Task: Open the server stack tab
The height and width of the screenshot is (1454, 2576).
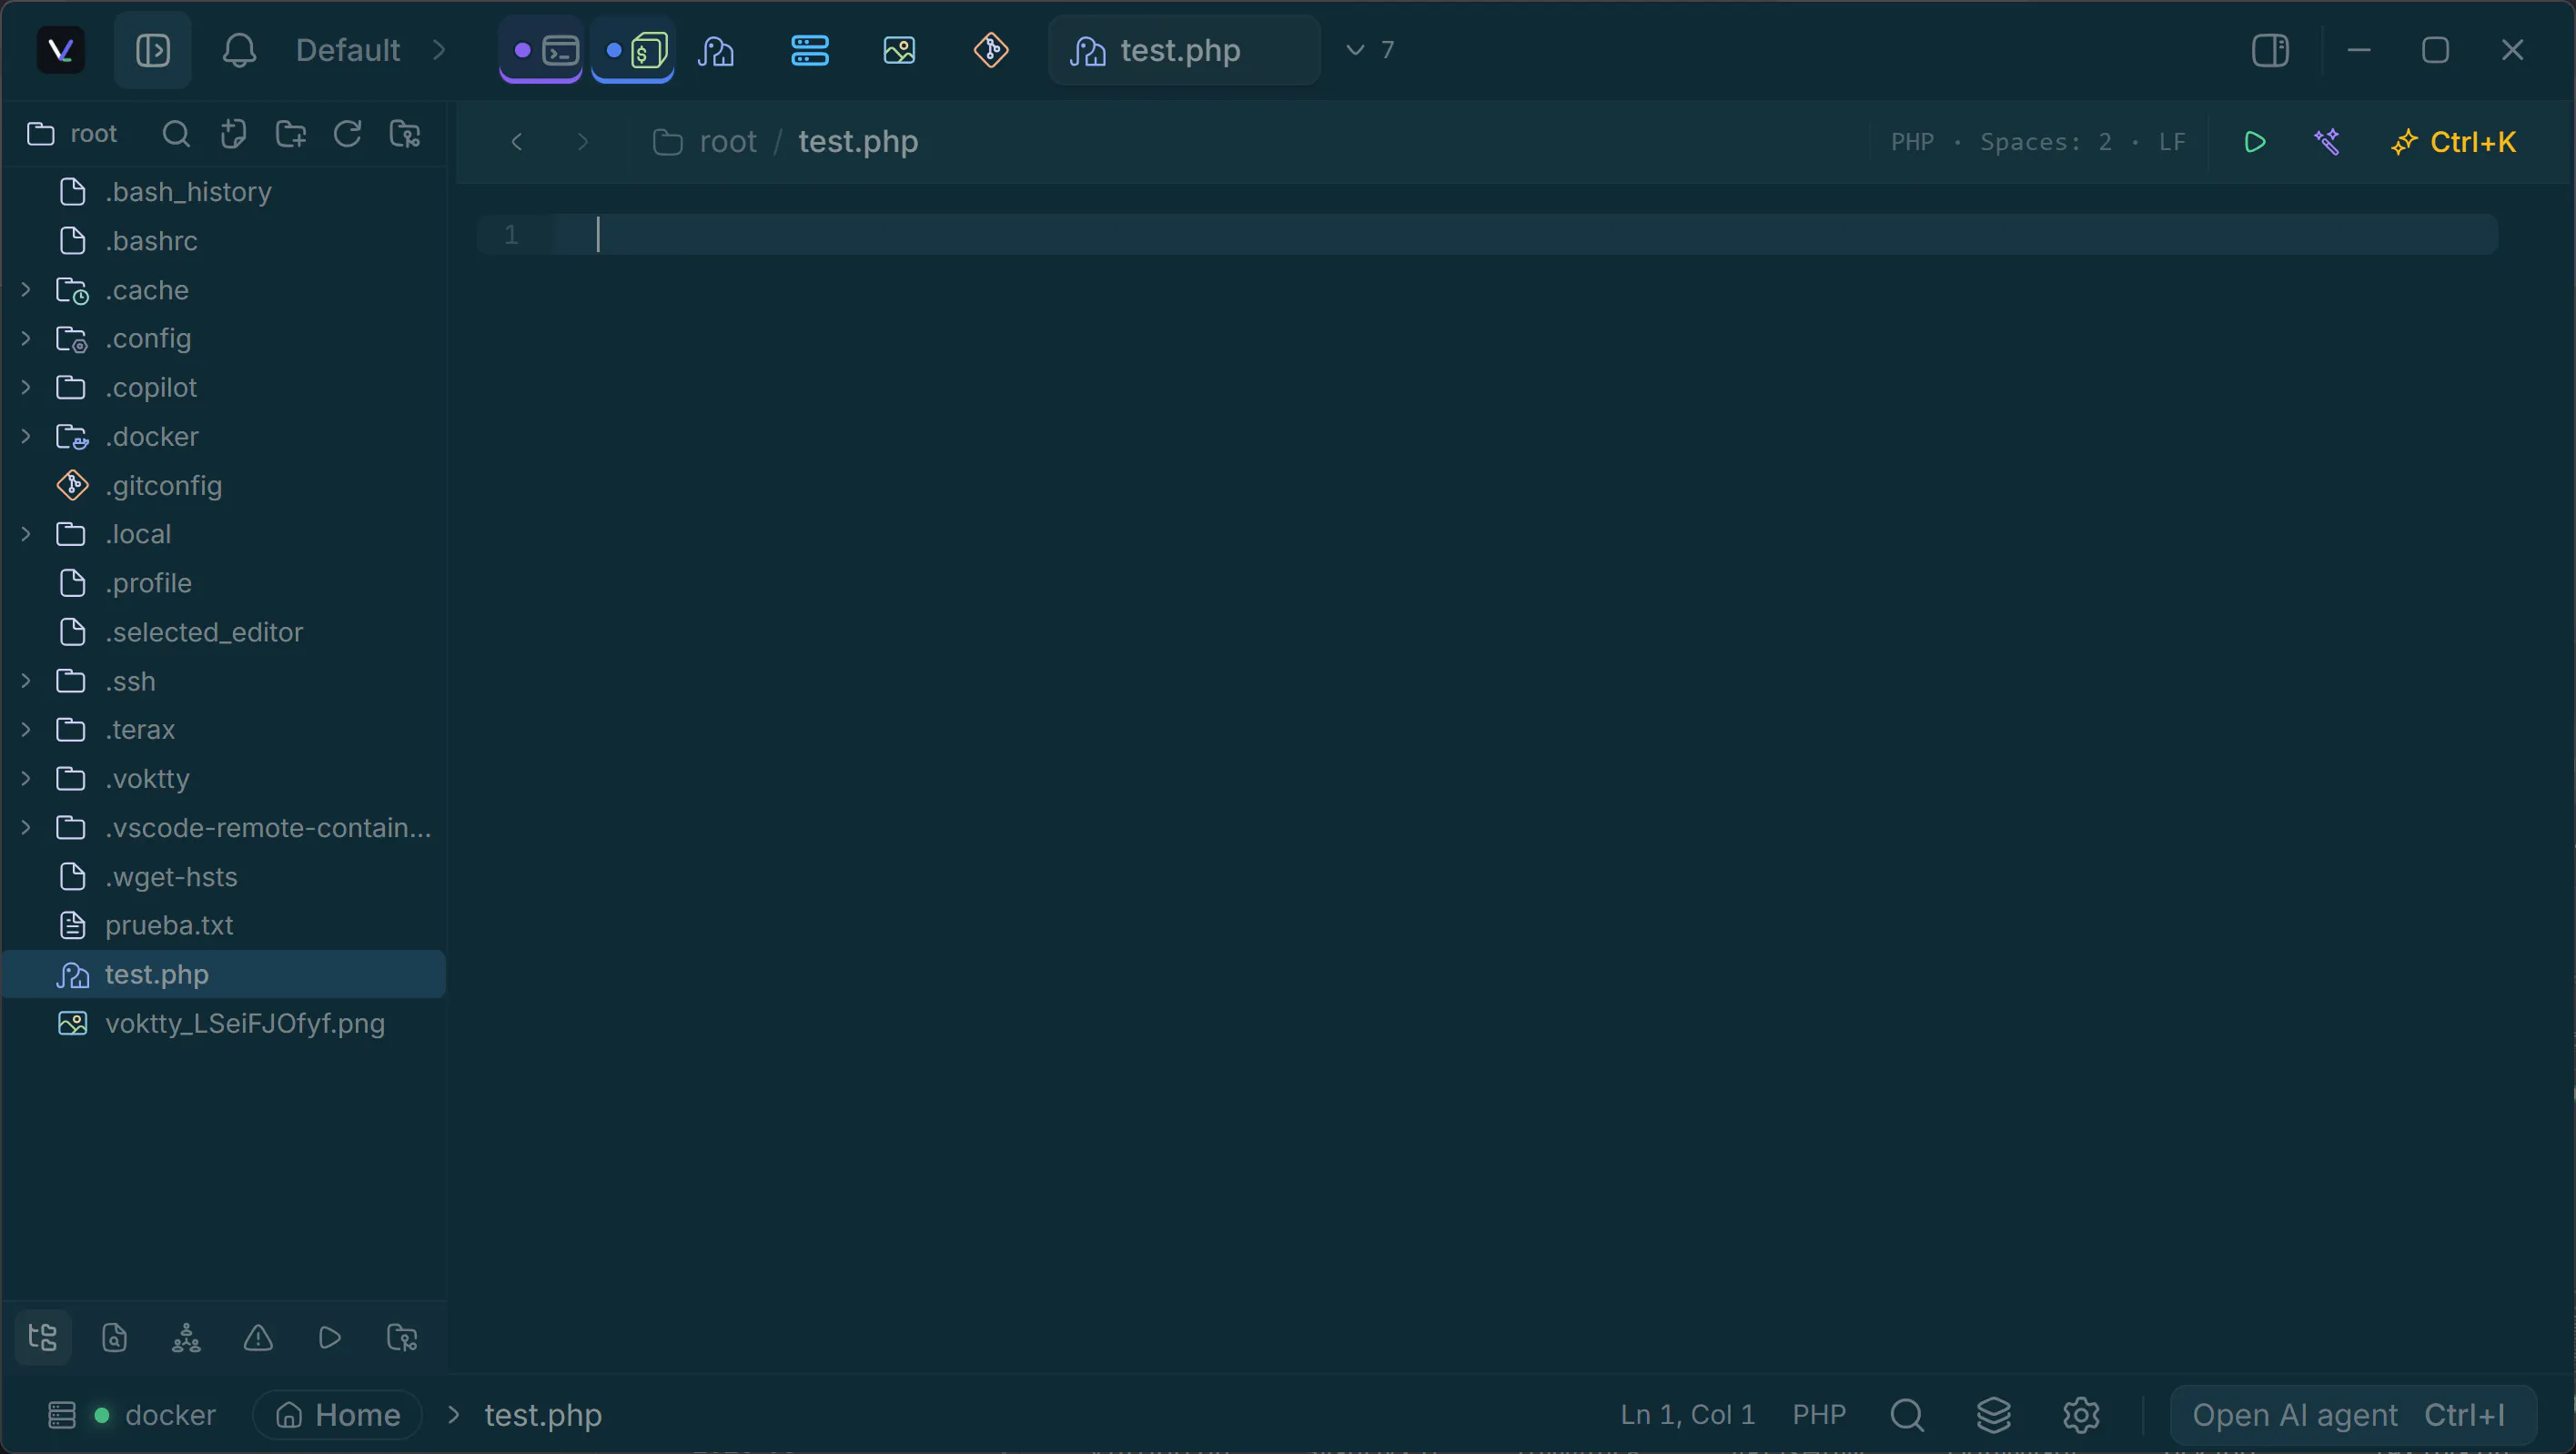Action: [x=809, y=50]
